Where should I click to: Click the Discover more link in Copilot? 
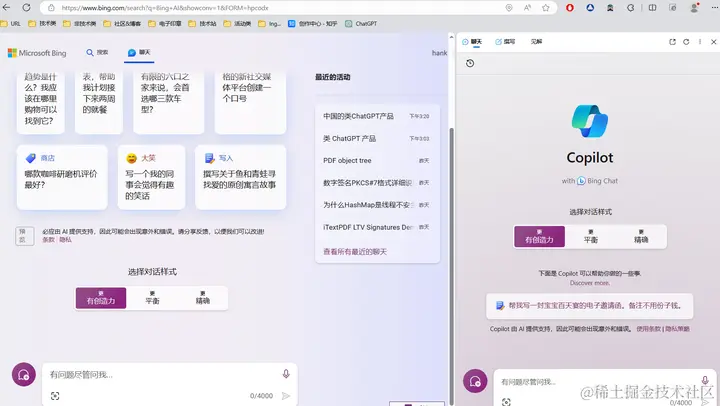590,283
